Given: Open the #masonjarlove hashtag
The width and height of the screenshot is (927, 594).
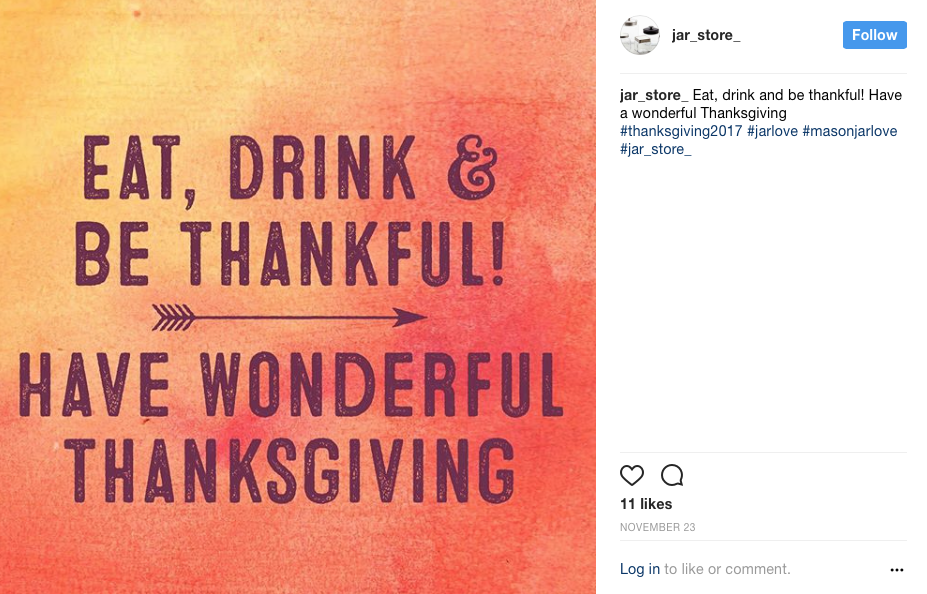Looking at the screenshot, I should click(x=850, y=131).
